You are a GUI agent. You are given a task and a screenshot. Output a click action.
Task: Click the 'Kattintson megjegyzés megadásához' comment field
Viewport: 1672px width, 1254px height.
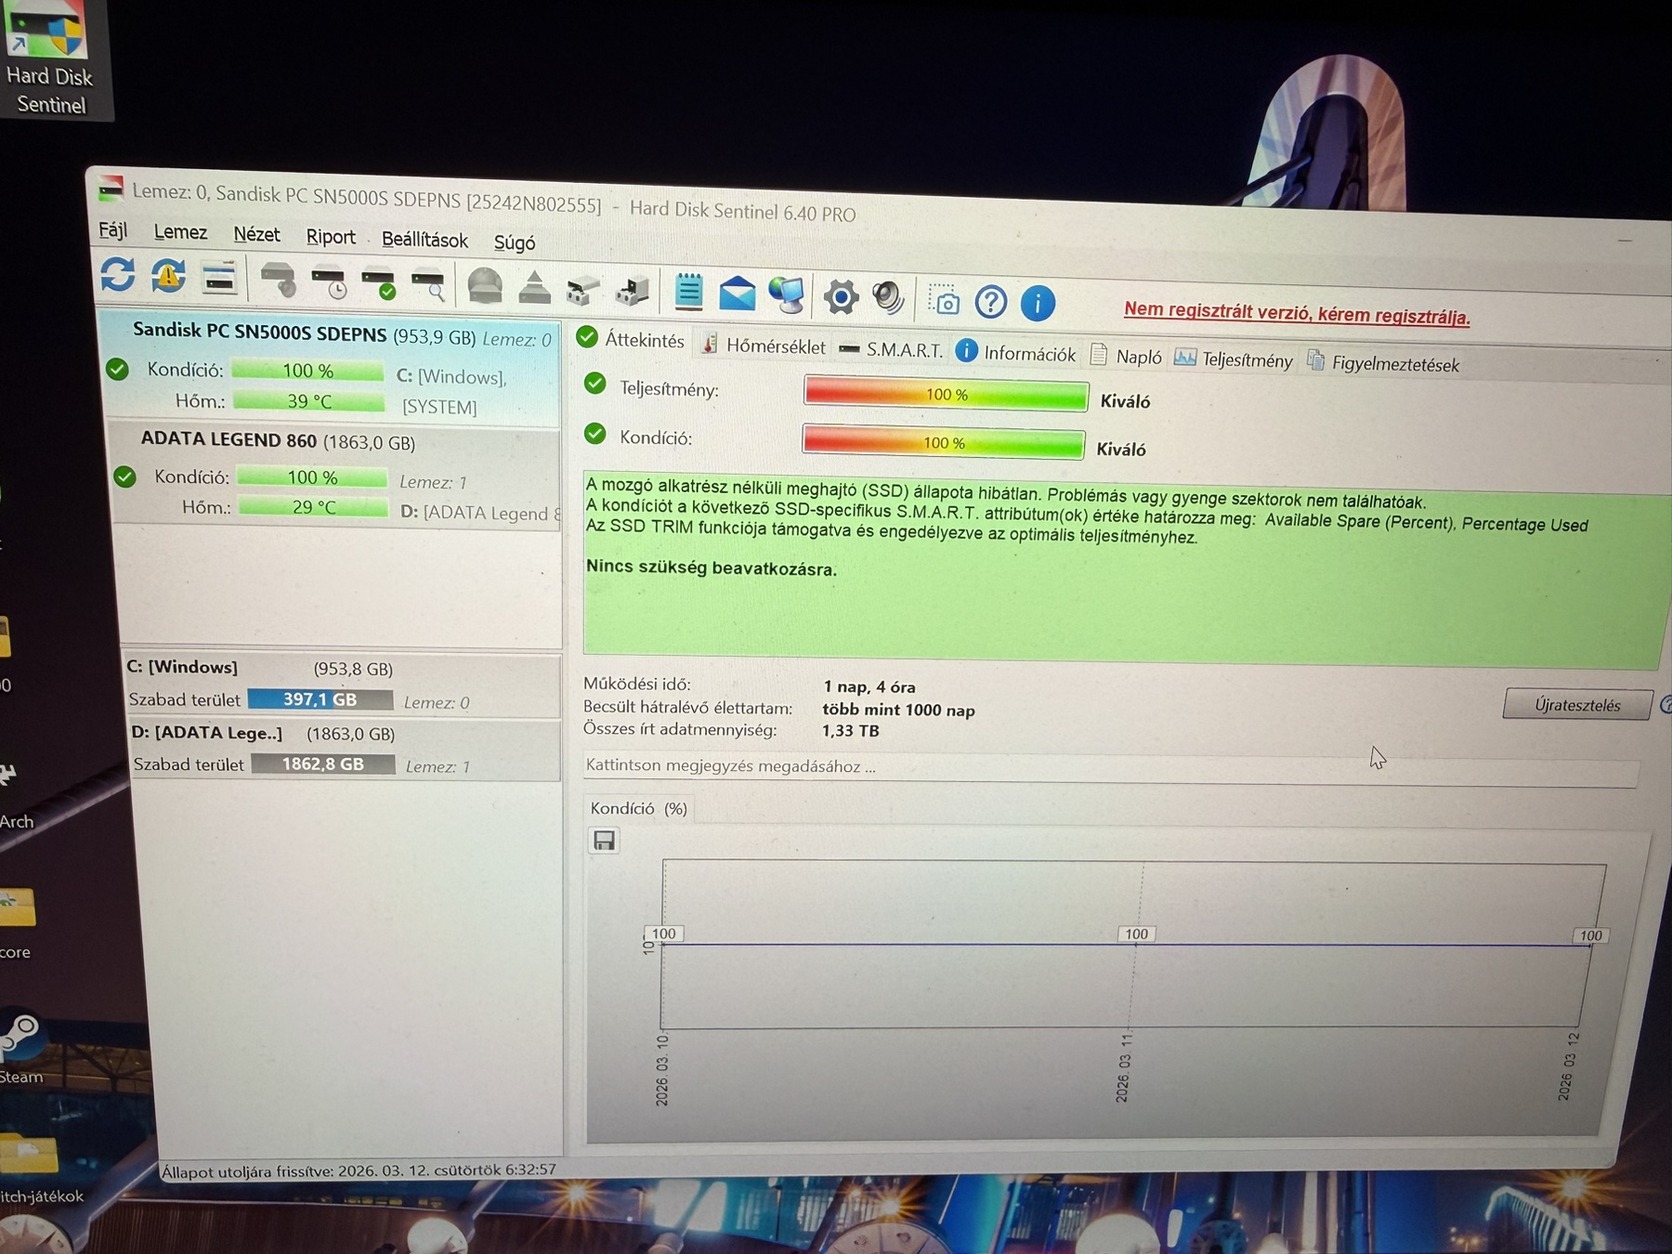tap(1110, 768)
